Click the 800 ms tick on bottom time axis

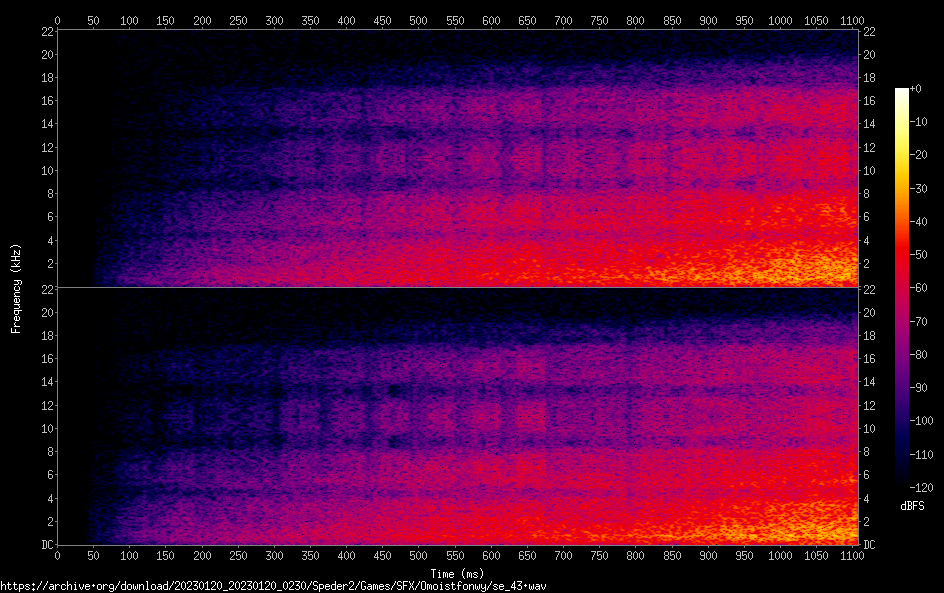point(635,555)
